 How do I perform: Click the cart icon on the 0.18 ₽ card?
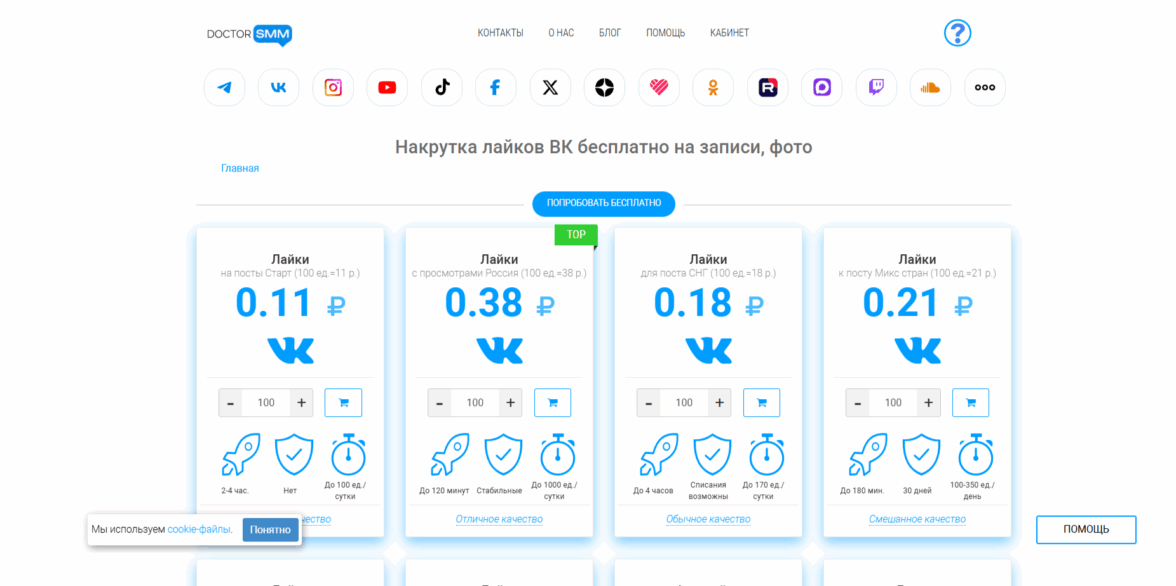coord(762,403)
